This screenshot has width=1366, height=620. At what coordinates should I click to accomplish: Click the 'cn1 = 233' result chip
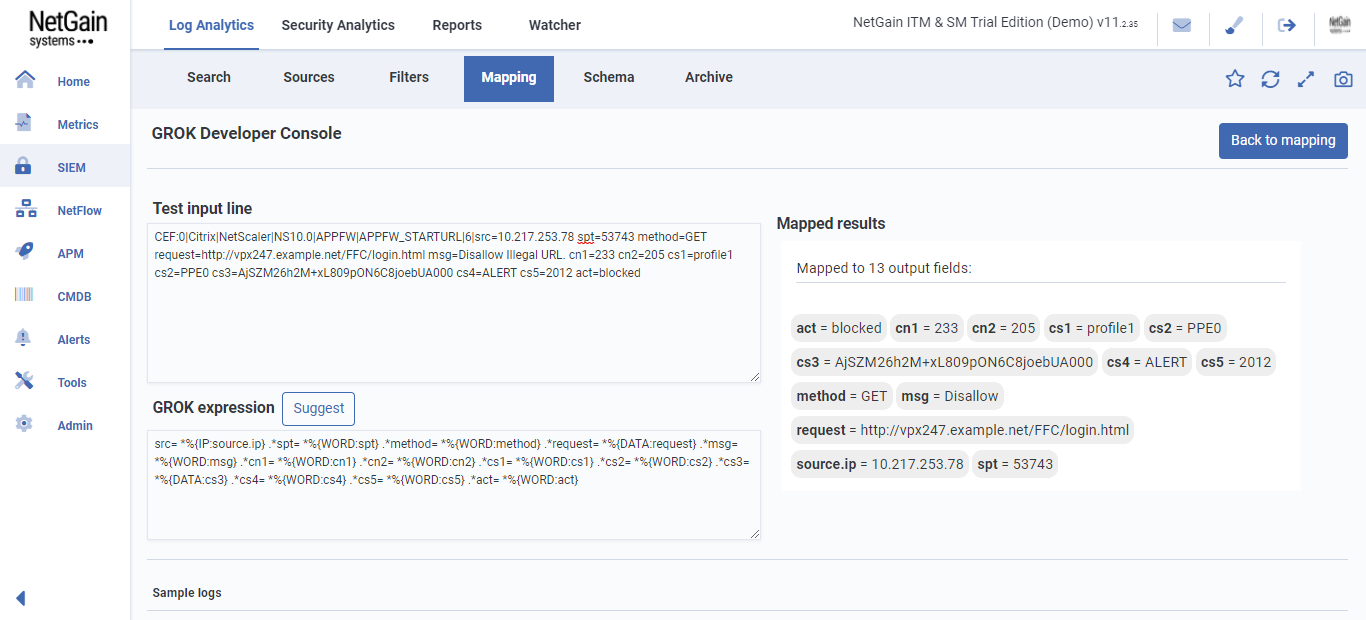(x=927, y=327)
